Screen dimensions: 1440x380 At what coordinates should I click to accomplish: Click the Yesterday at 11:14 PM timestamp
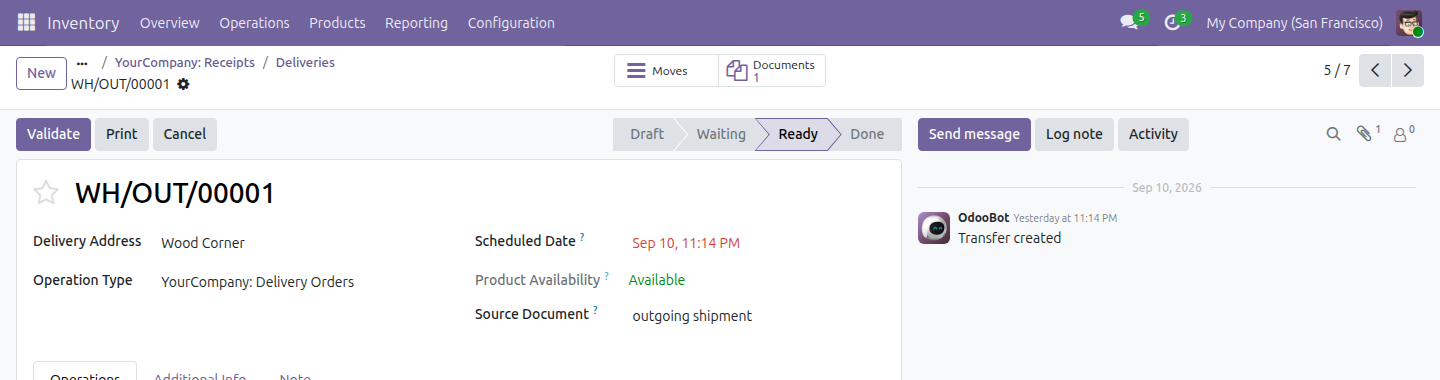pyautogui.click(x=1065, y=218)
